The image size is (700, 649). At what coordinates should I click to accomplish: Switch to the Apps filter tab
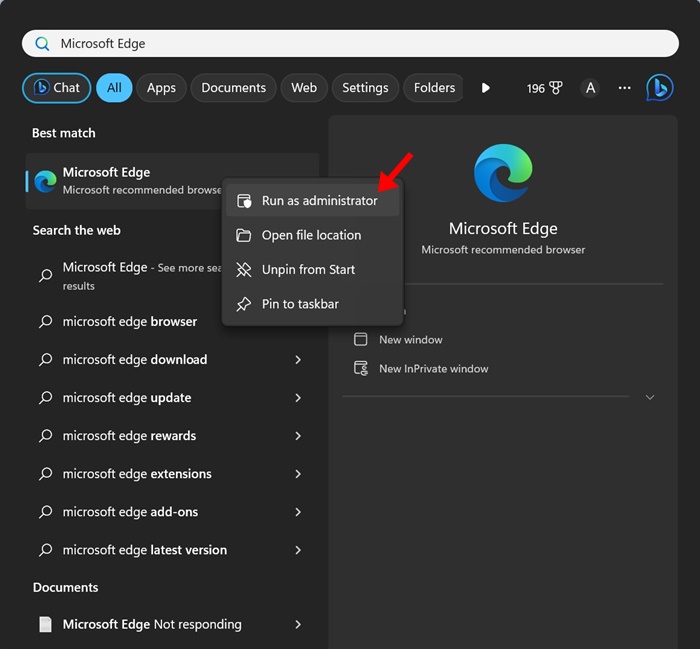point(161,88)
